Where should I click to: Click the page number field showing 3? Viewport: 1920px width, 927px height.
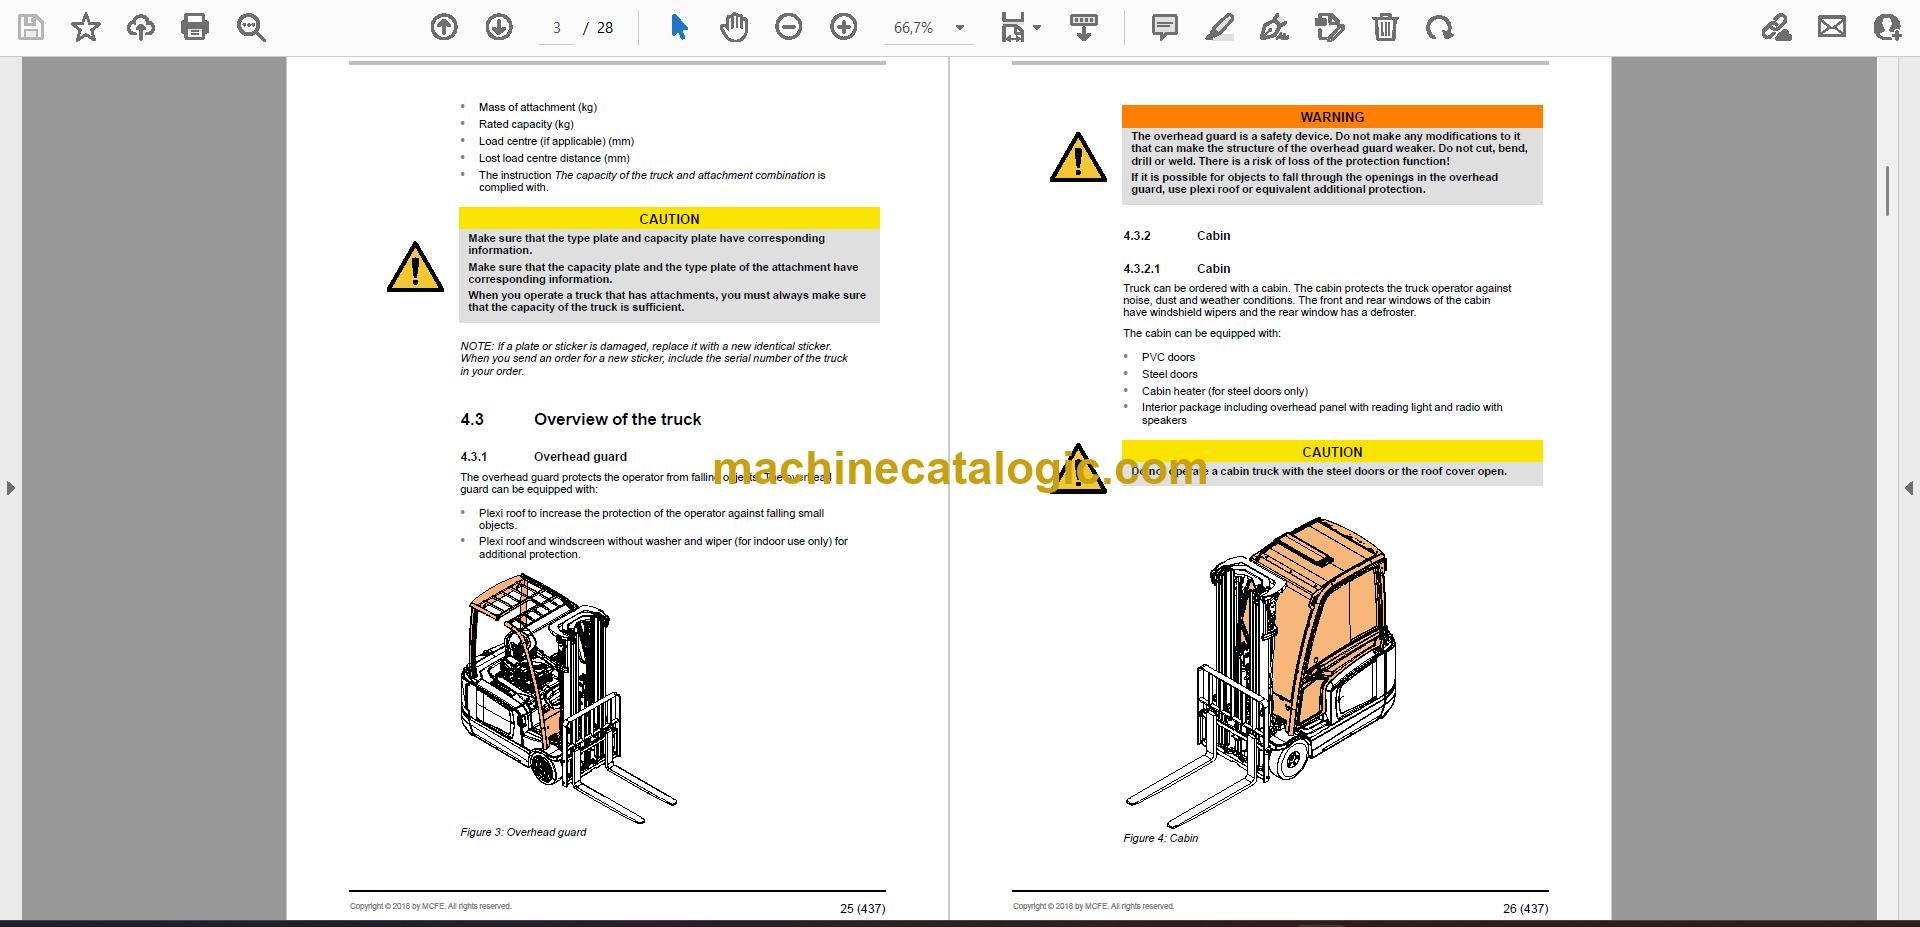[x=557, y=28]
